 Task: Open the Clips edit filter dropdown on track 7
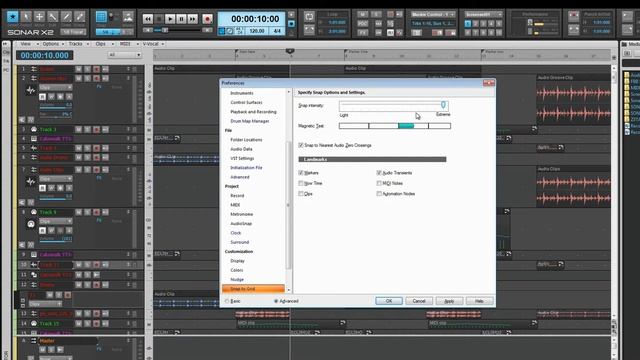(x=56, y=179)
